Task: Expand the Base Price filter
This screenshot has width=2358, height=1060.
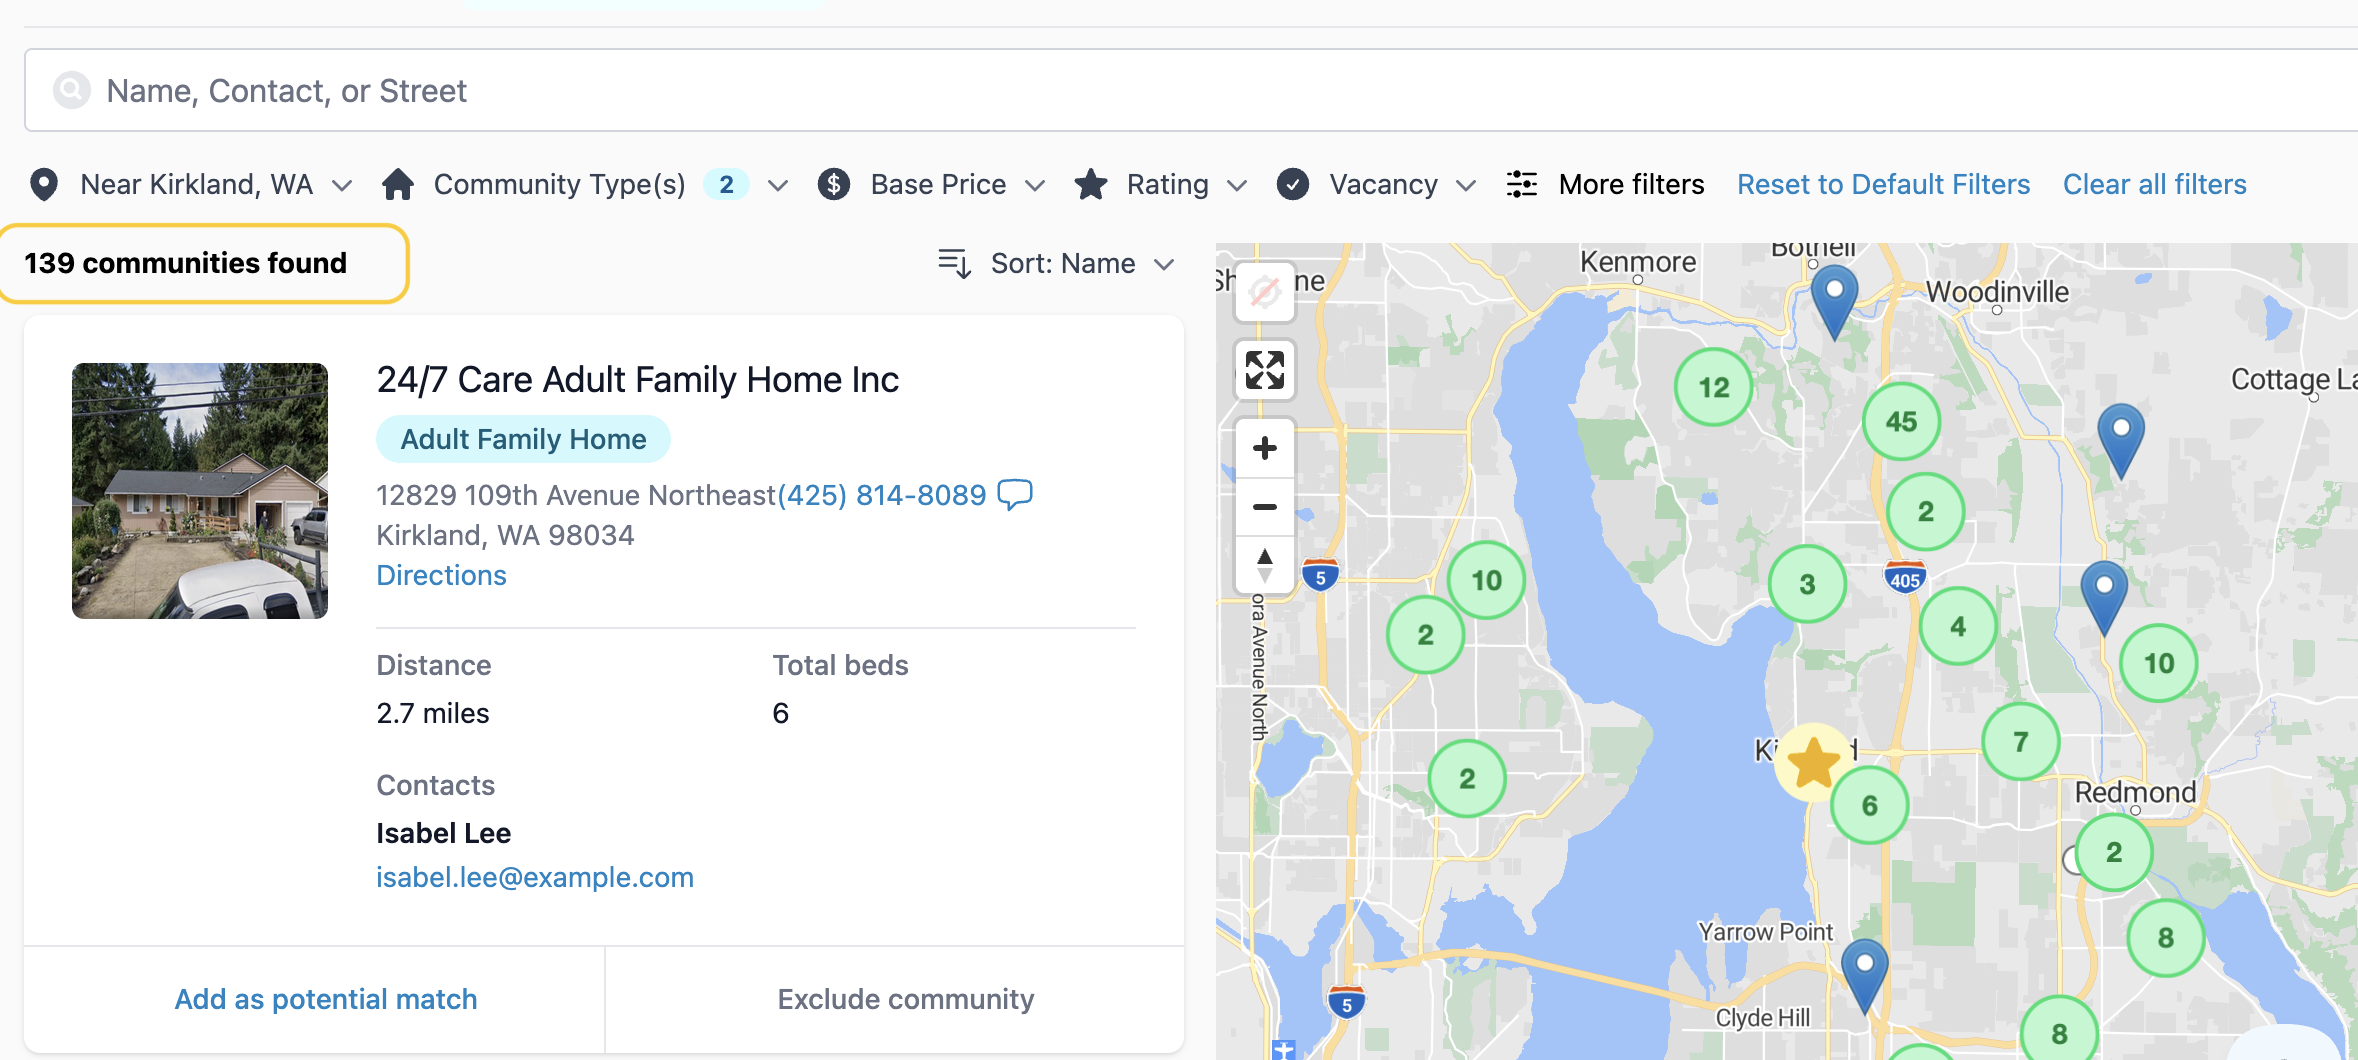Action: 931,185
